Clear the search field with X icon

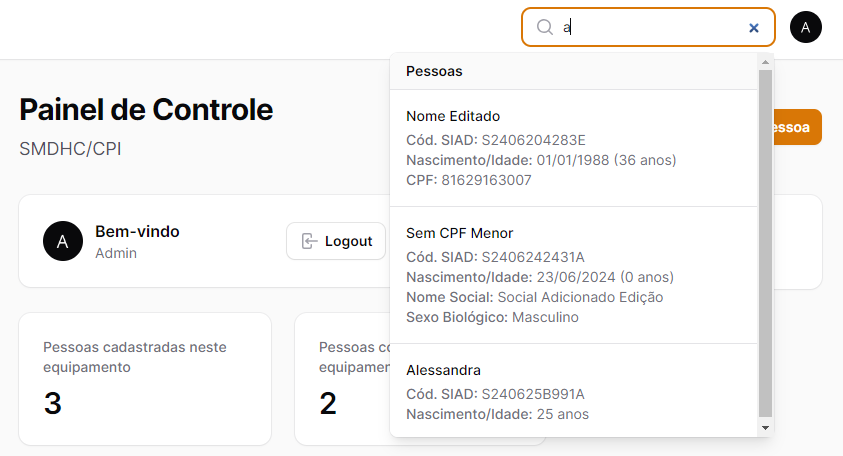click(754, 28)
